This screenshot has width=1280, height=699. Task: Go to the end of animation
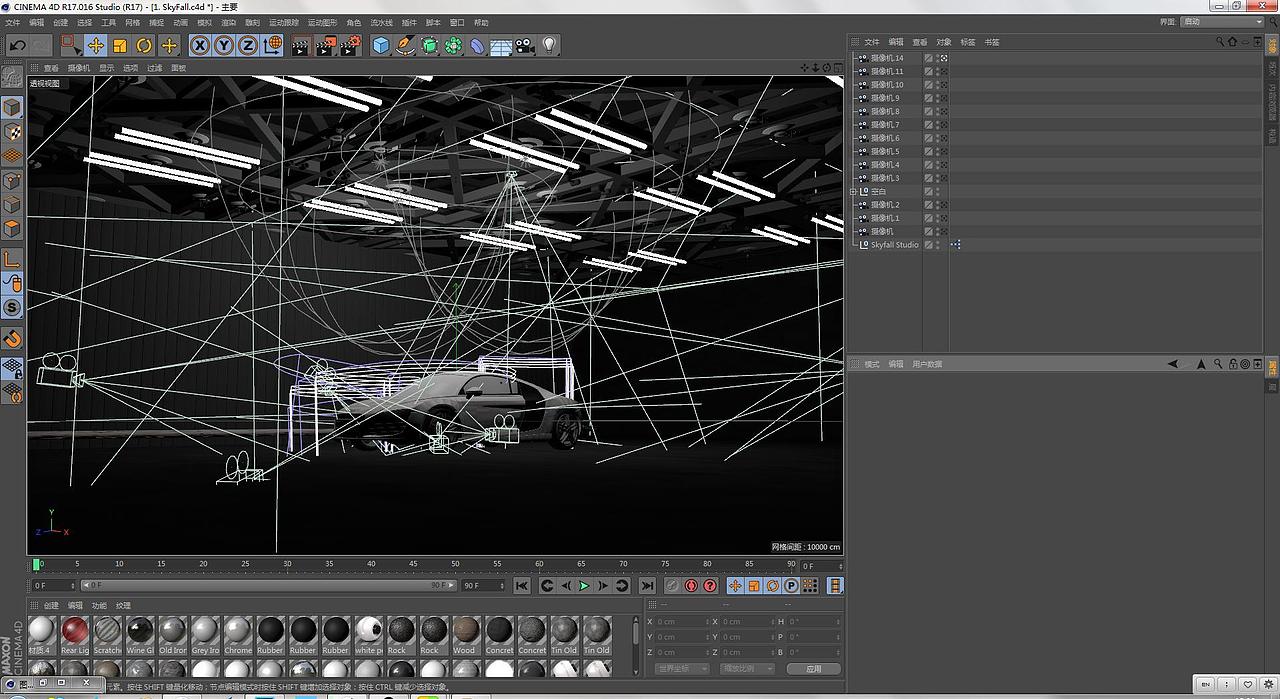pos(647,586)
